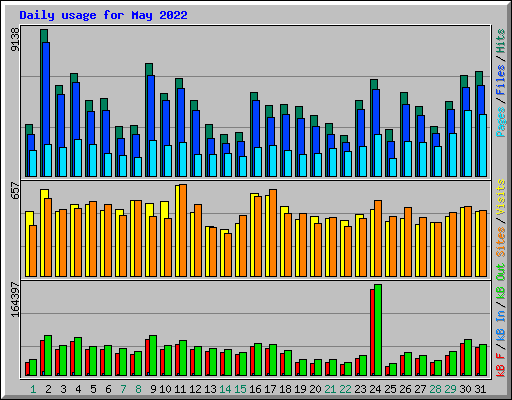Click day label 10 on axis
The height and width of the screenshot is (400, 512).
click(x=165, y=389)
